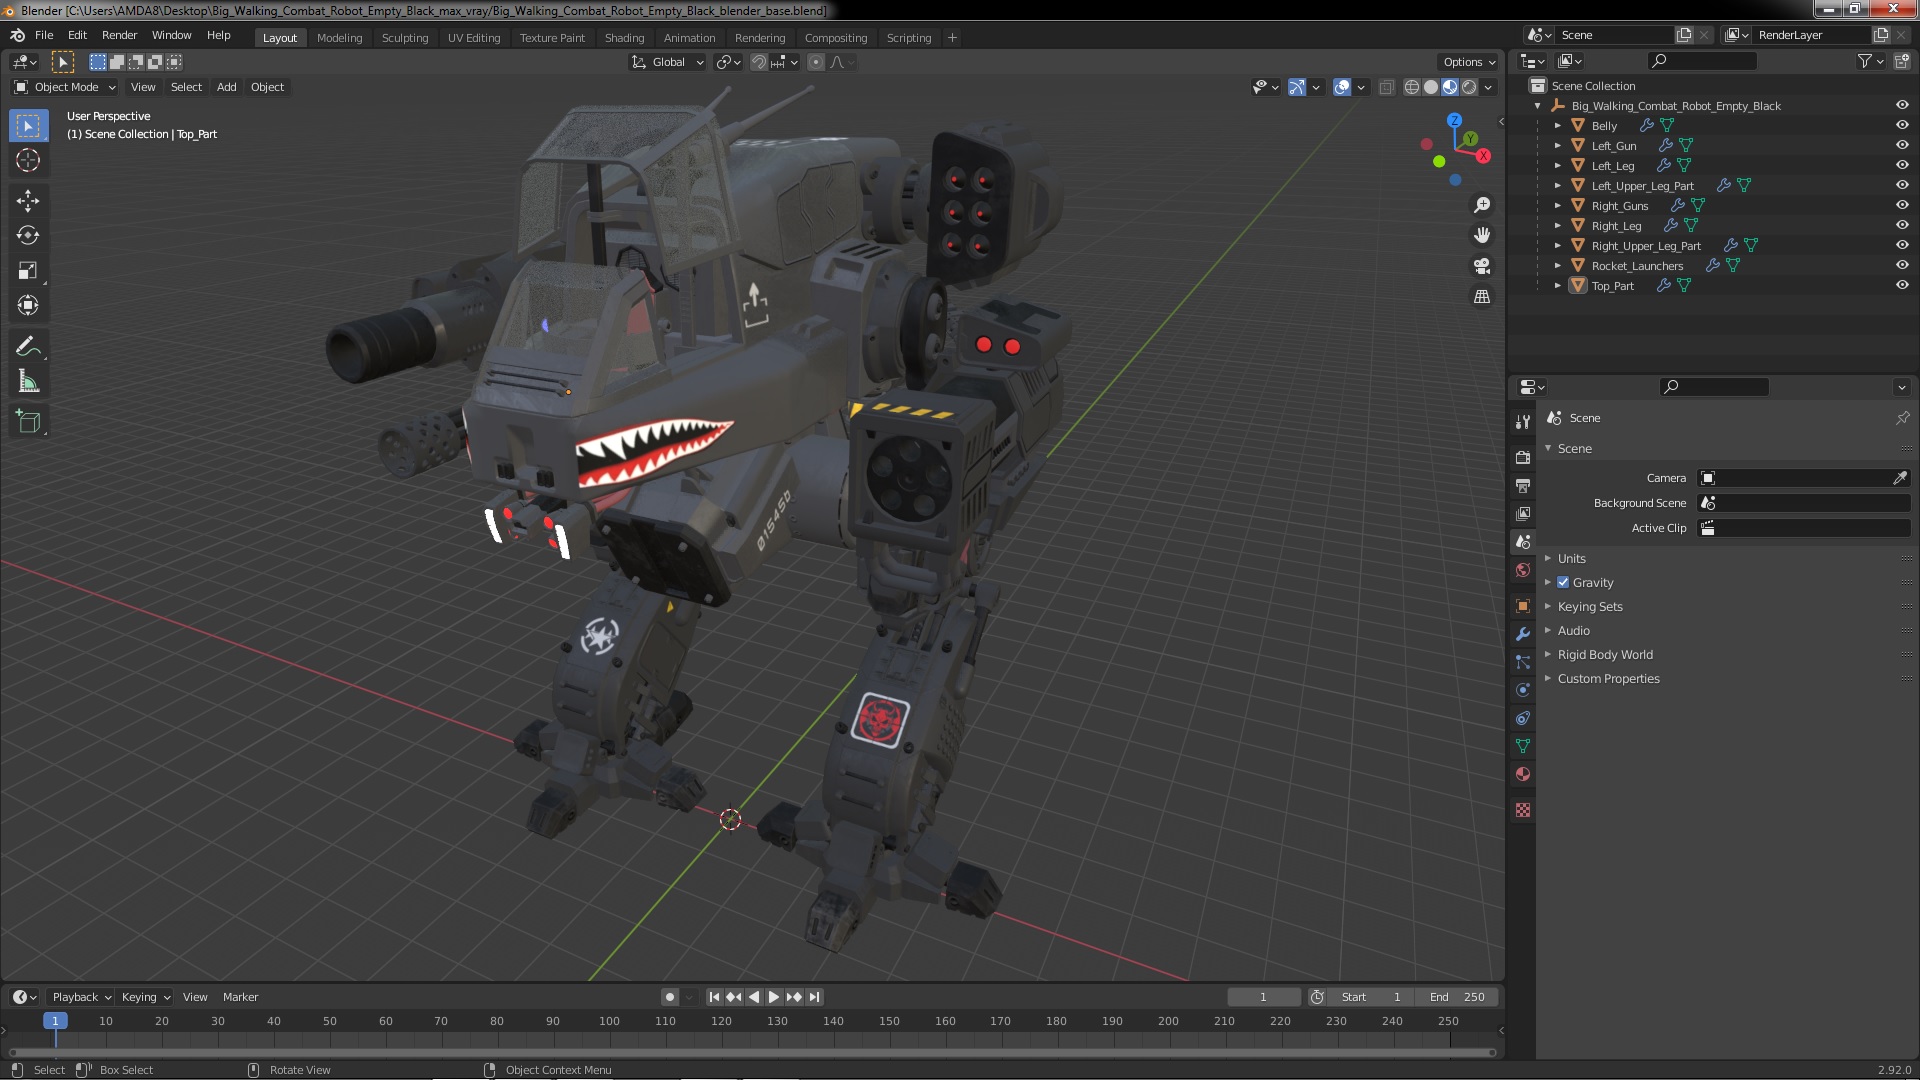Screen dimensions: 1920x1080
Task: Activate the Annotate tool
Action: (x=28, y=347)
